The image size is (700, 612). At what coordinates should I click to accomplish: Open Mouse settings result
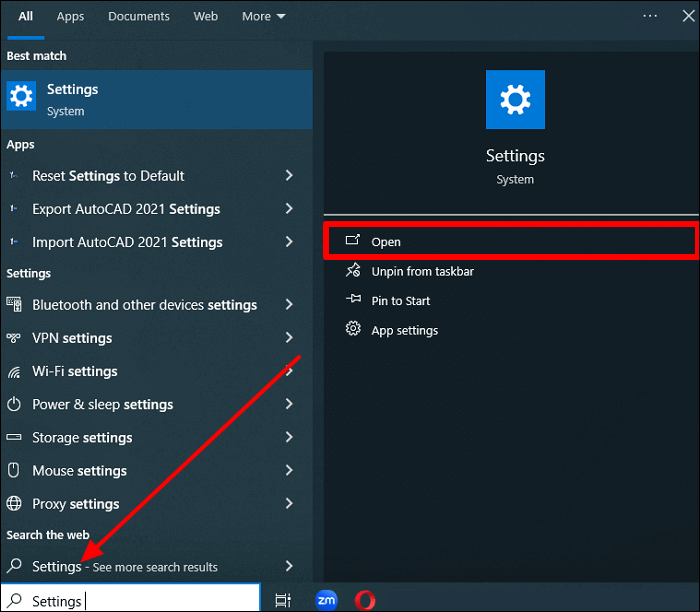pos(157,470)
